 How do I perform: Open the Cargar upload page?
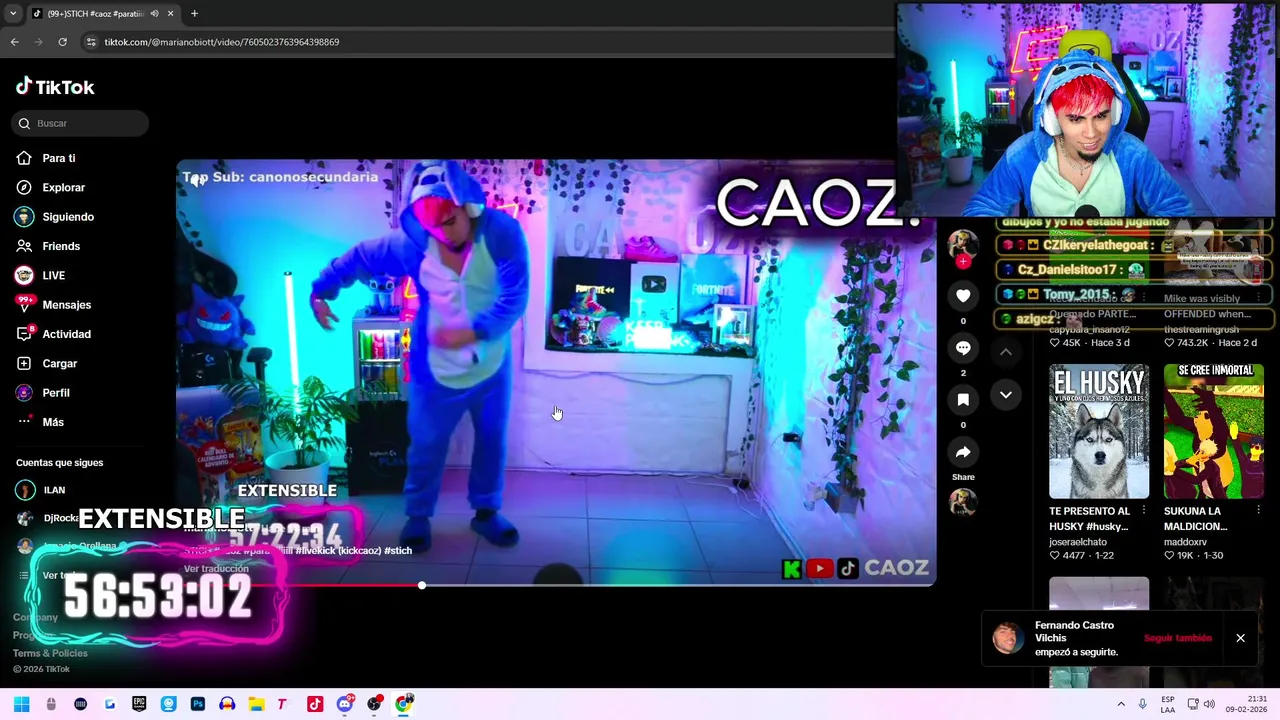[59, 363]
